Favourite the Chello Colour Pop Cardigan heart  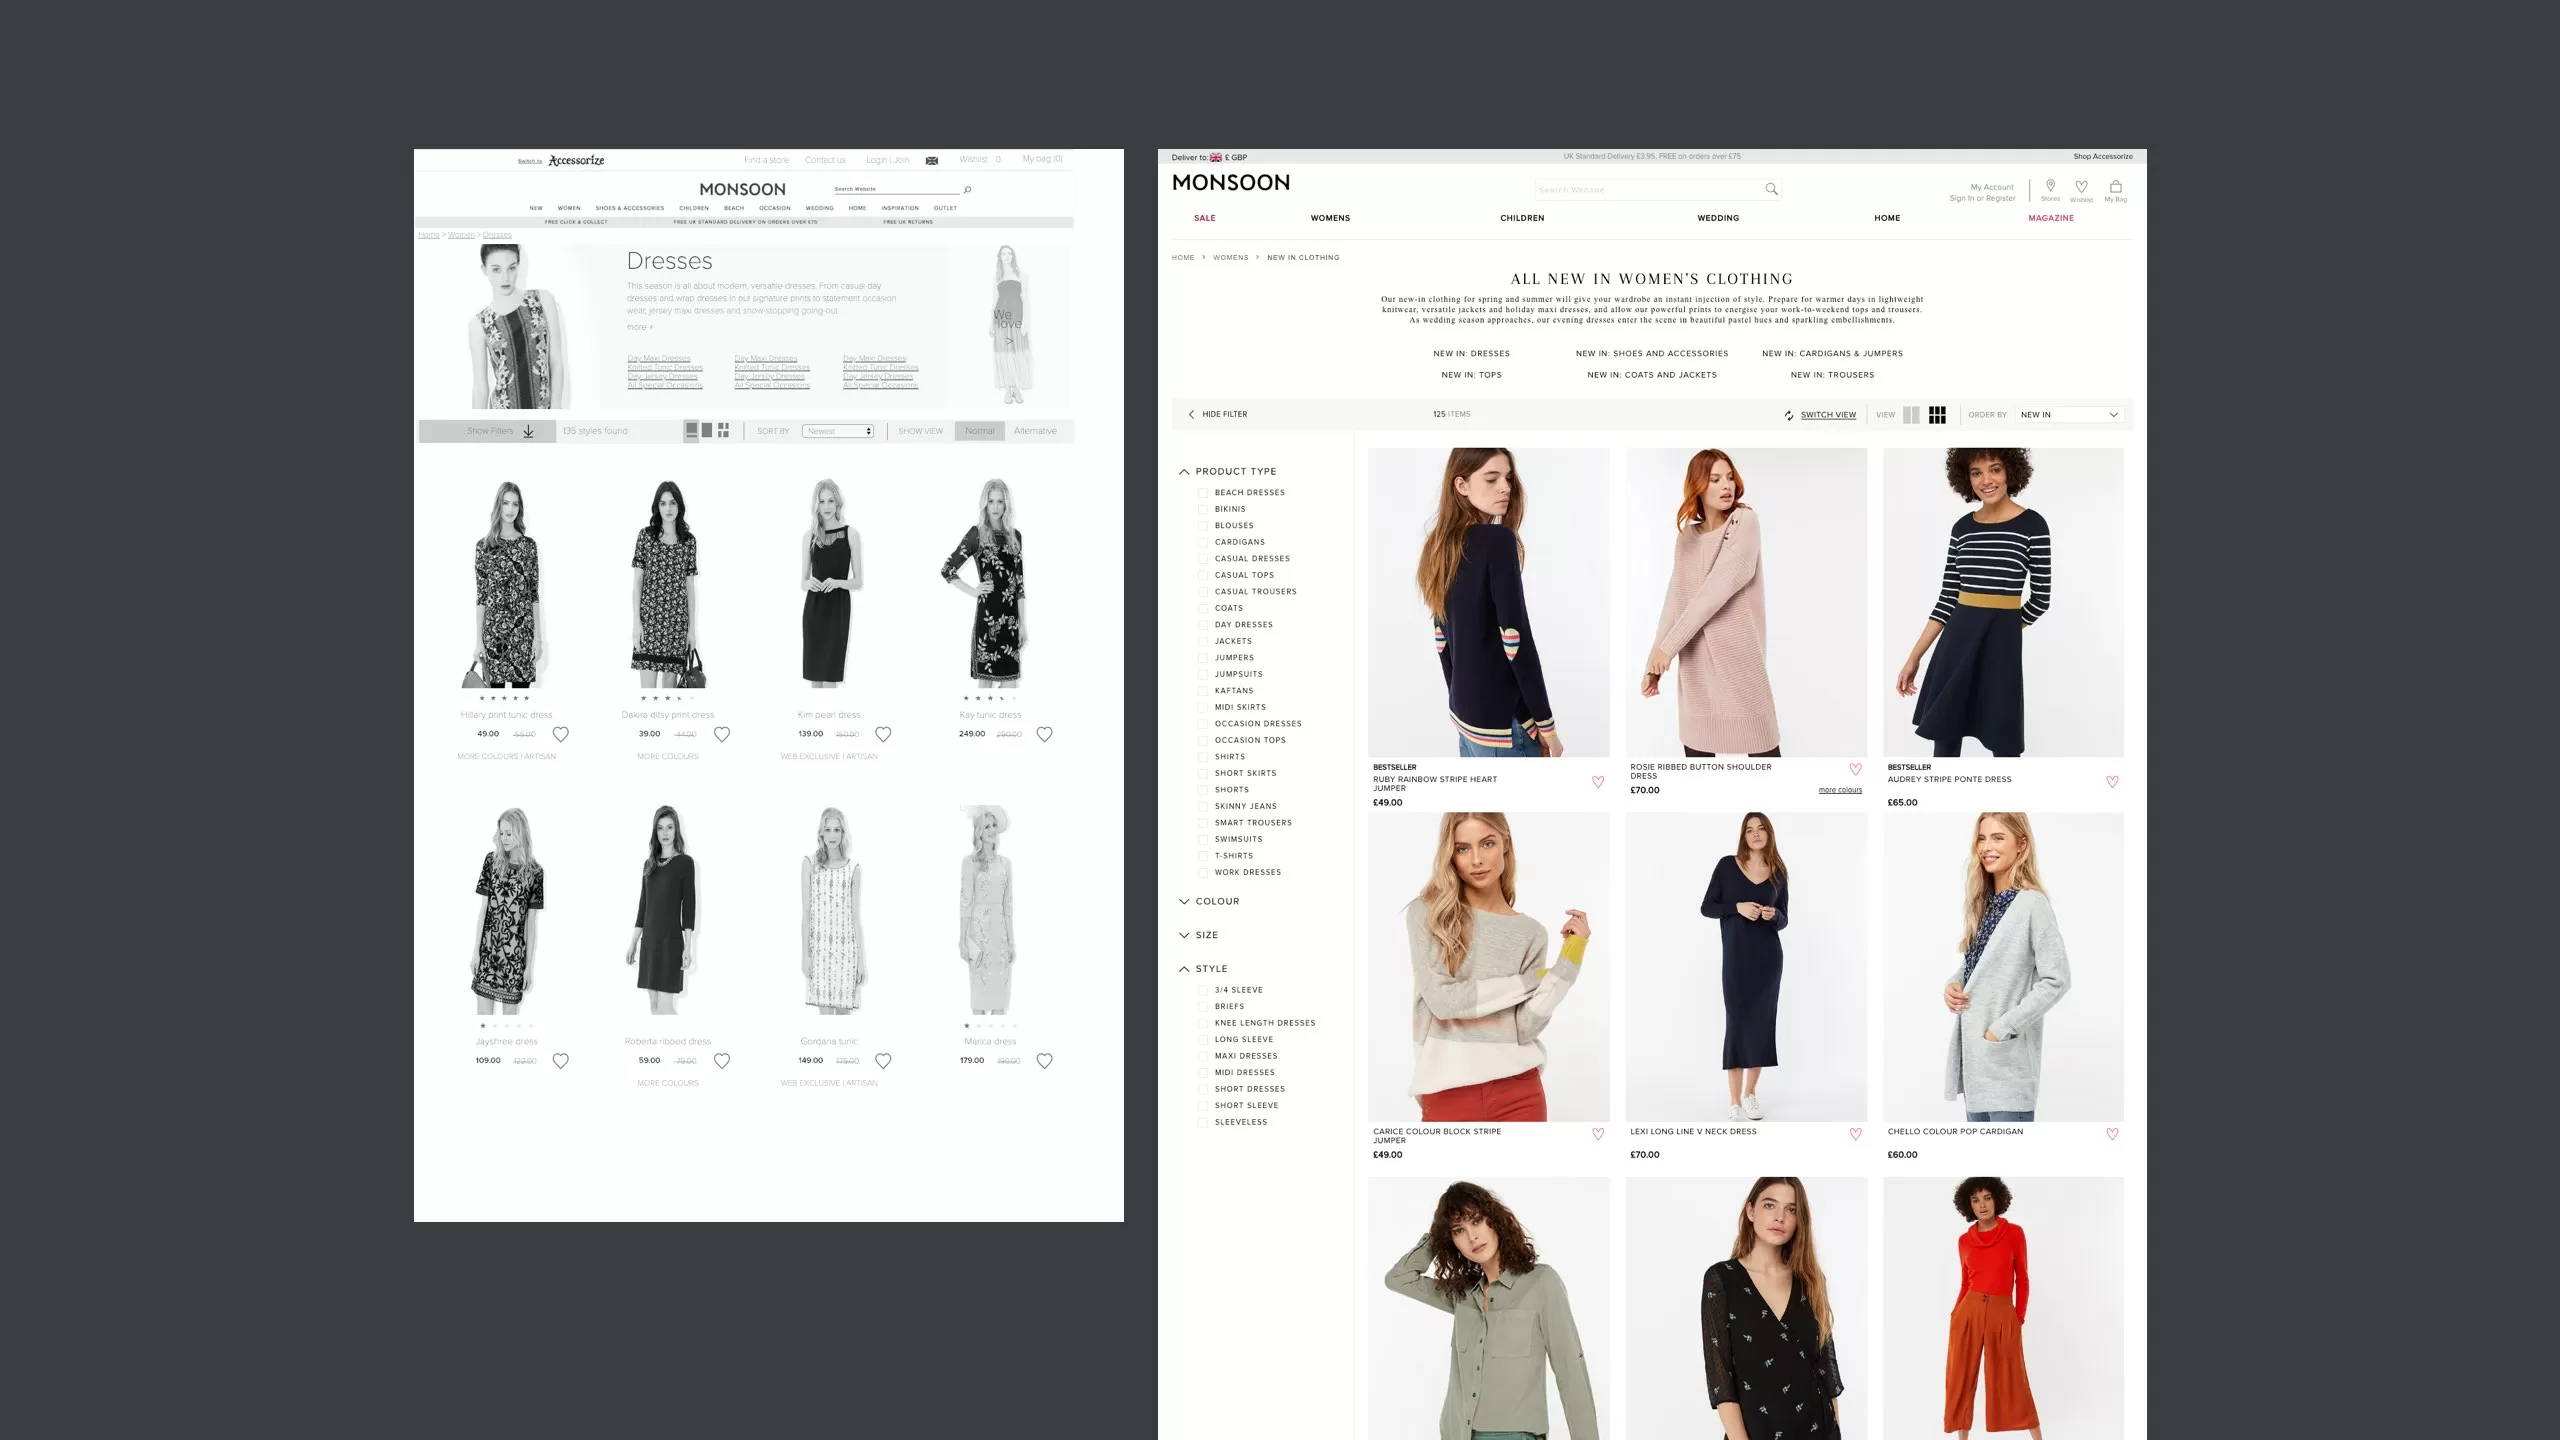(x=2112, y=1134)
